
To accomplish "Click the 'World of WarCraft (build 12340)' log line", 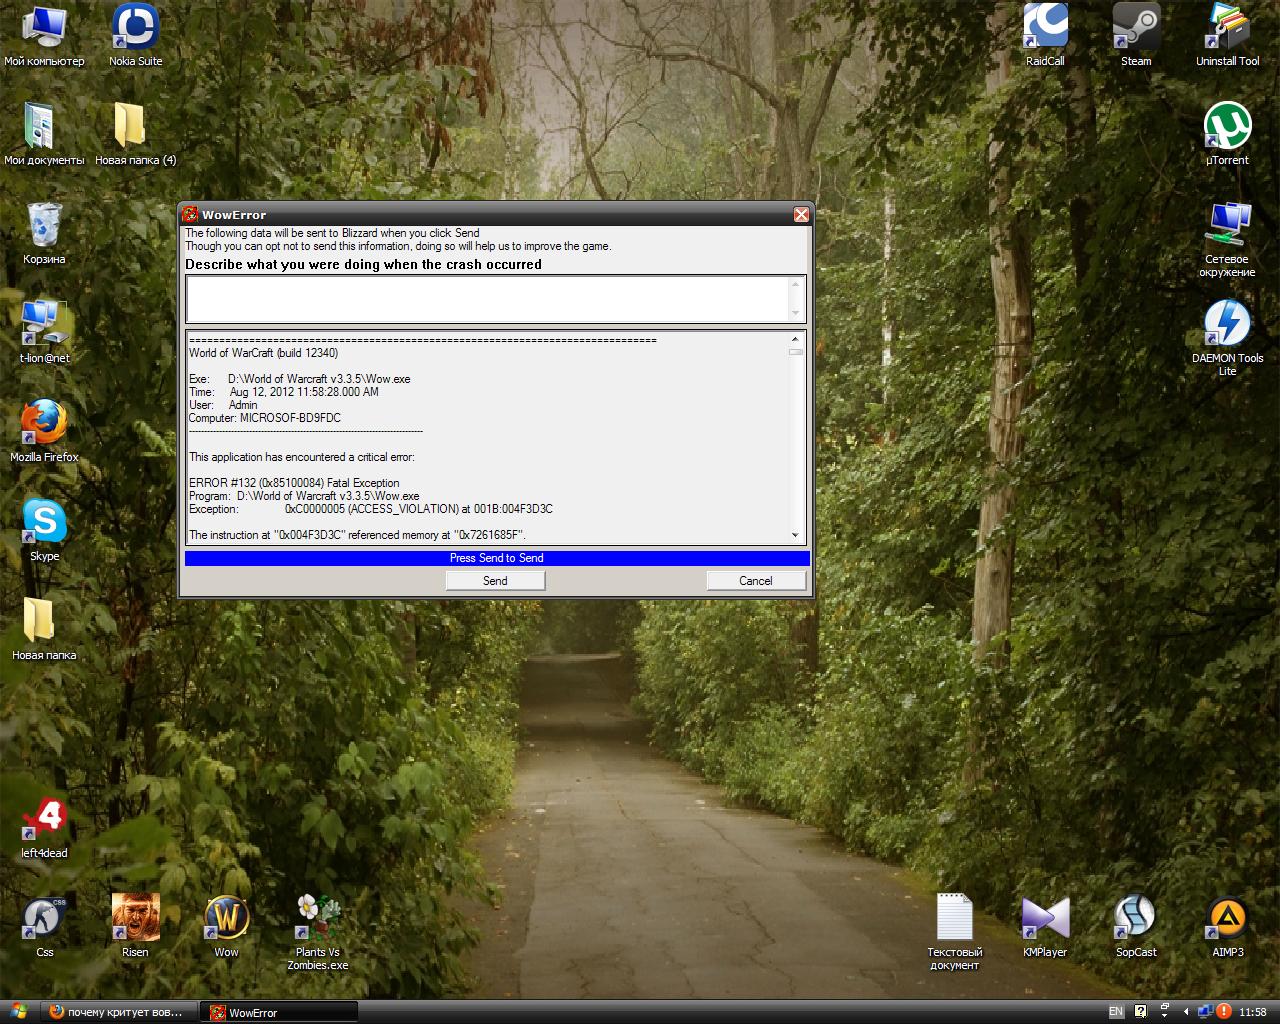I will [x=263, y=353].
